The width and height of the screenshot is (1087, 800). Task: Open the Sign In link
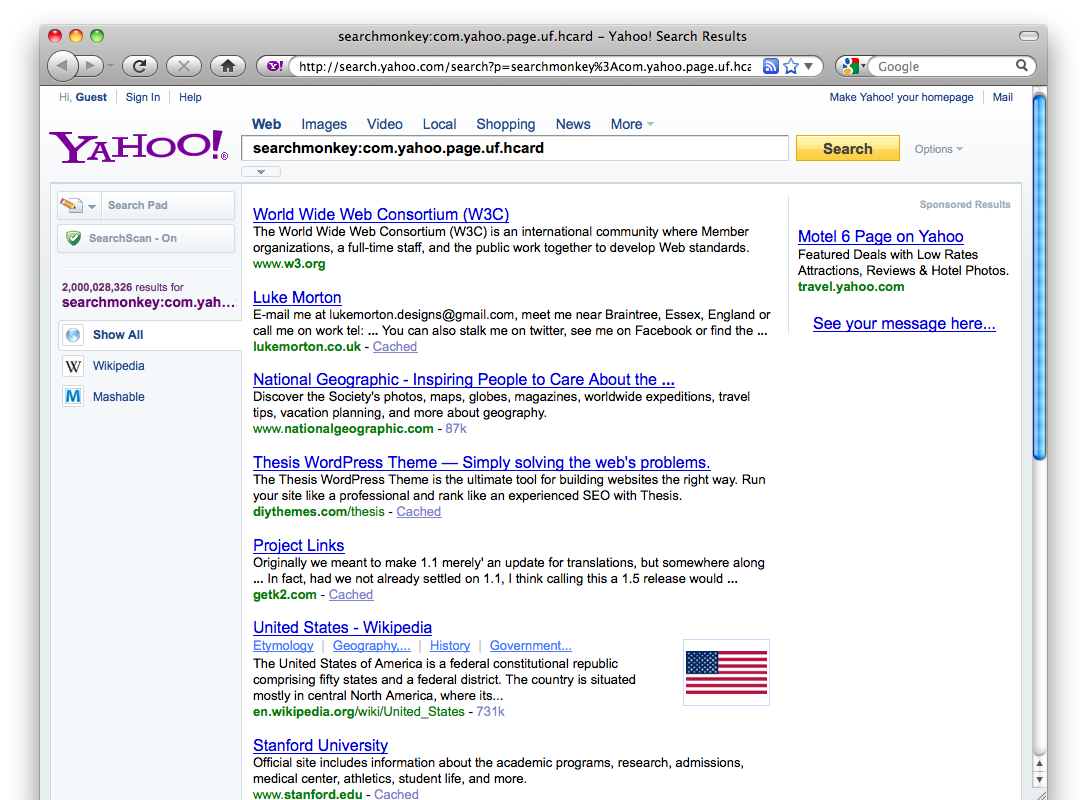pyautogui.click(x=143, y=97)
